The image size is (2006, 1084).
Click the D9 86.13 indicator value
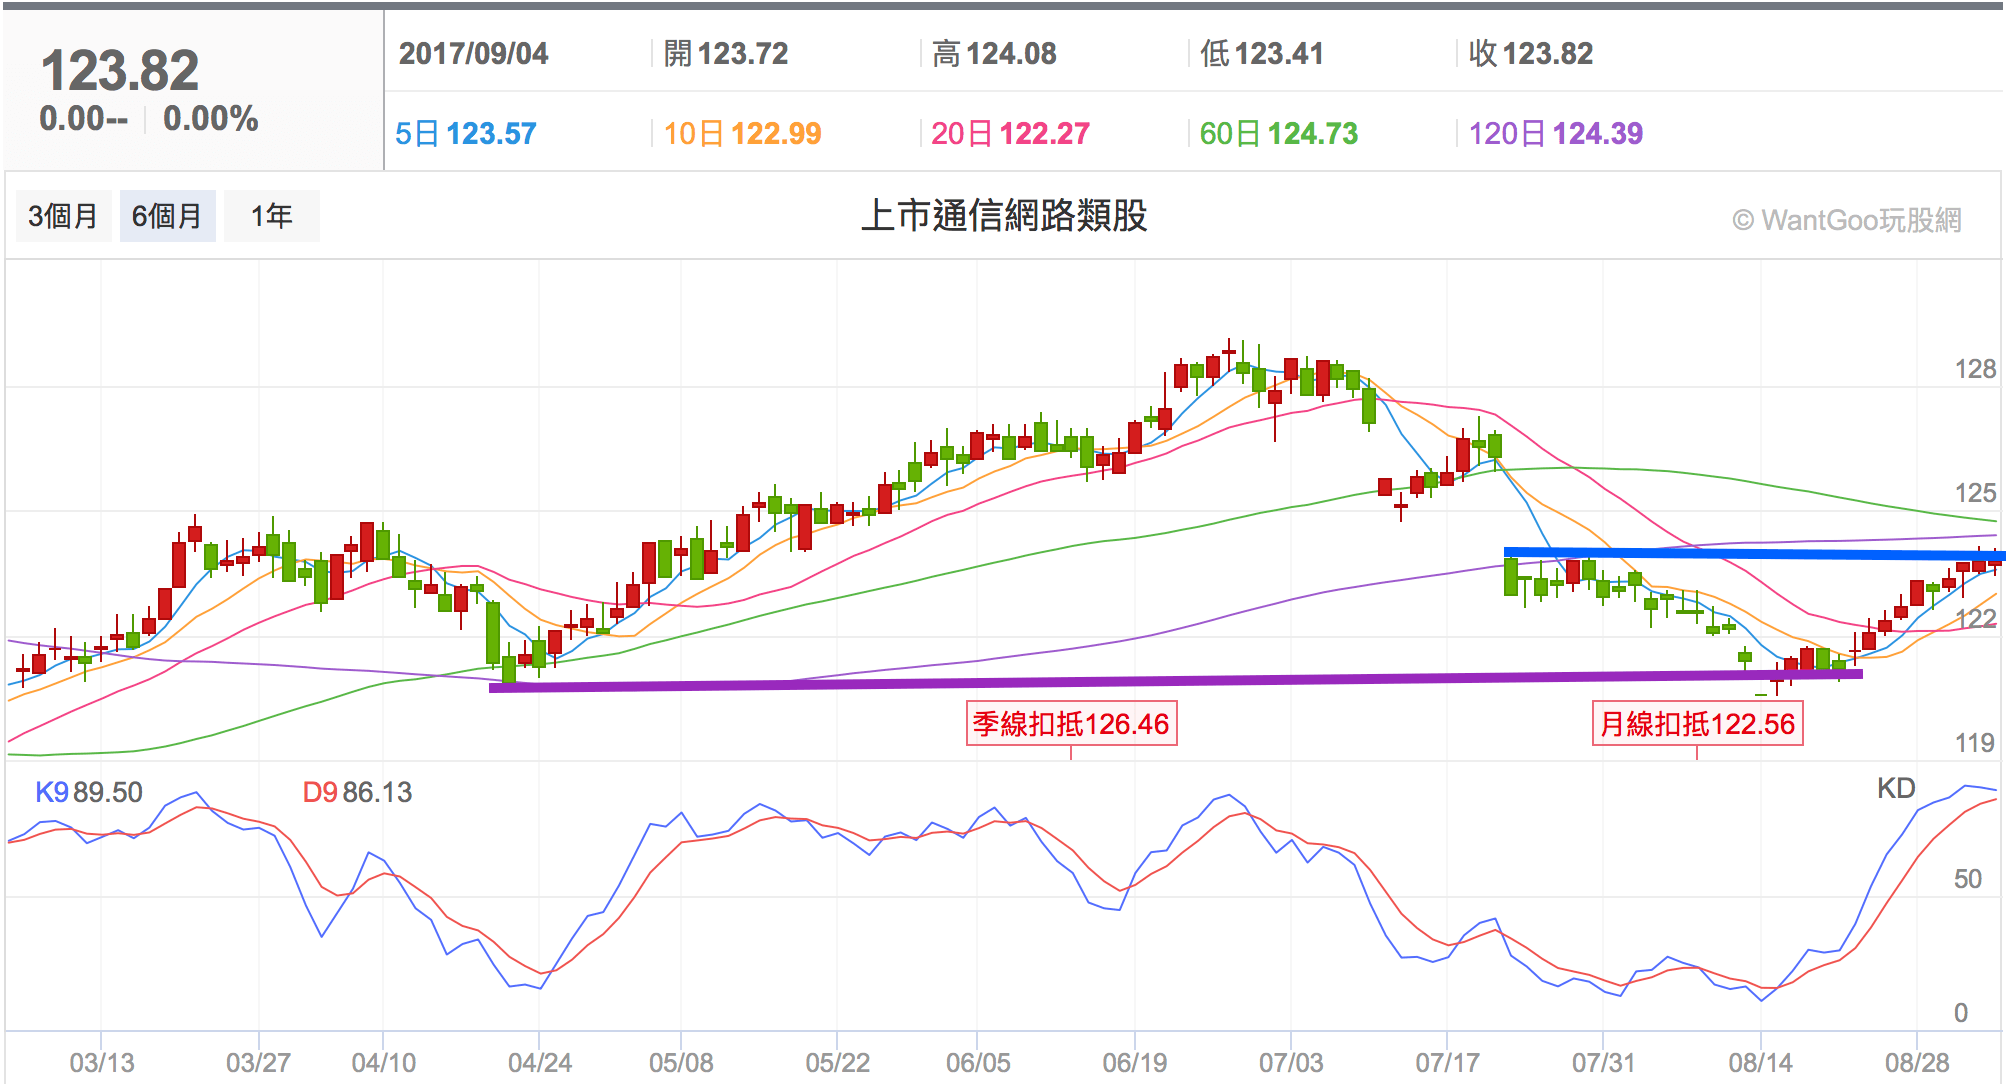[357, 792]
